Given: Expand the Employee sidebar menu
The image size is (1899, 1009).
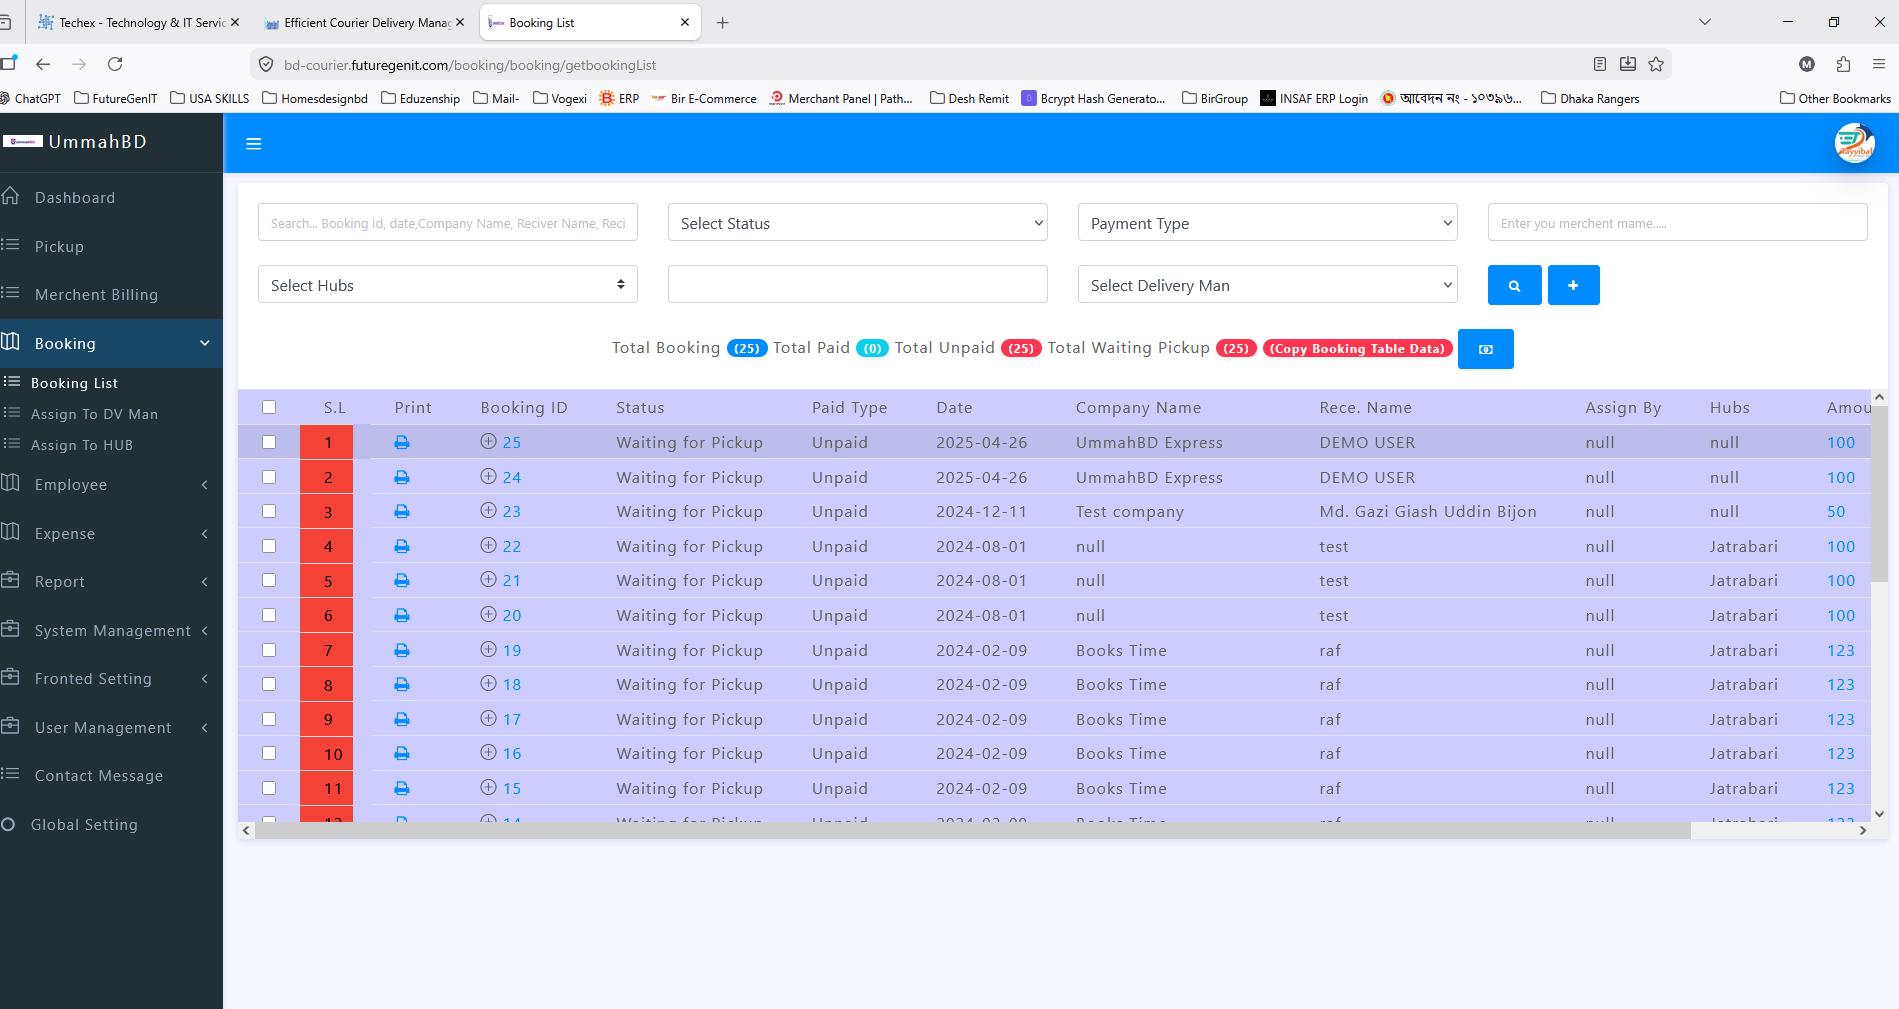Looking at the screenshot, I should 111,484.
